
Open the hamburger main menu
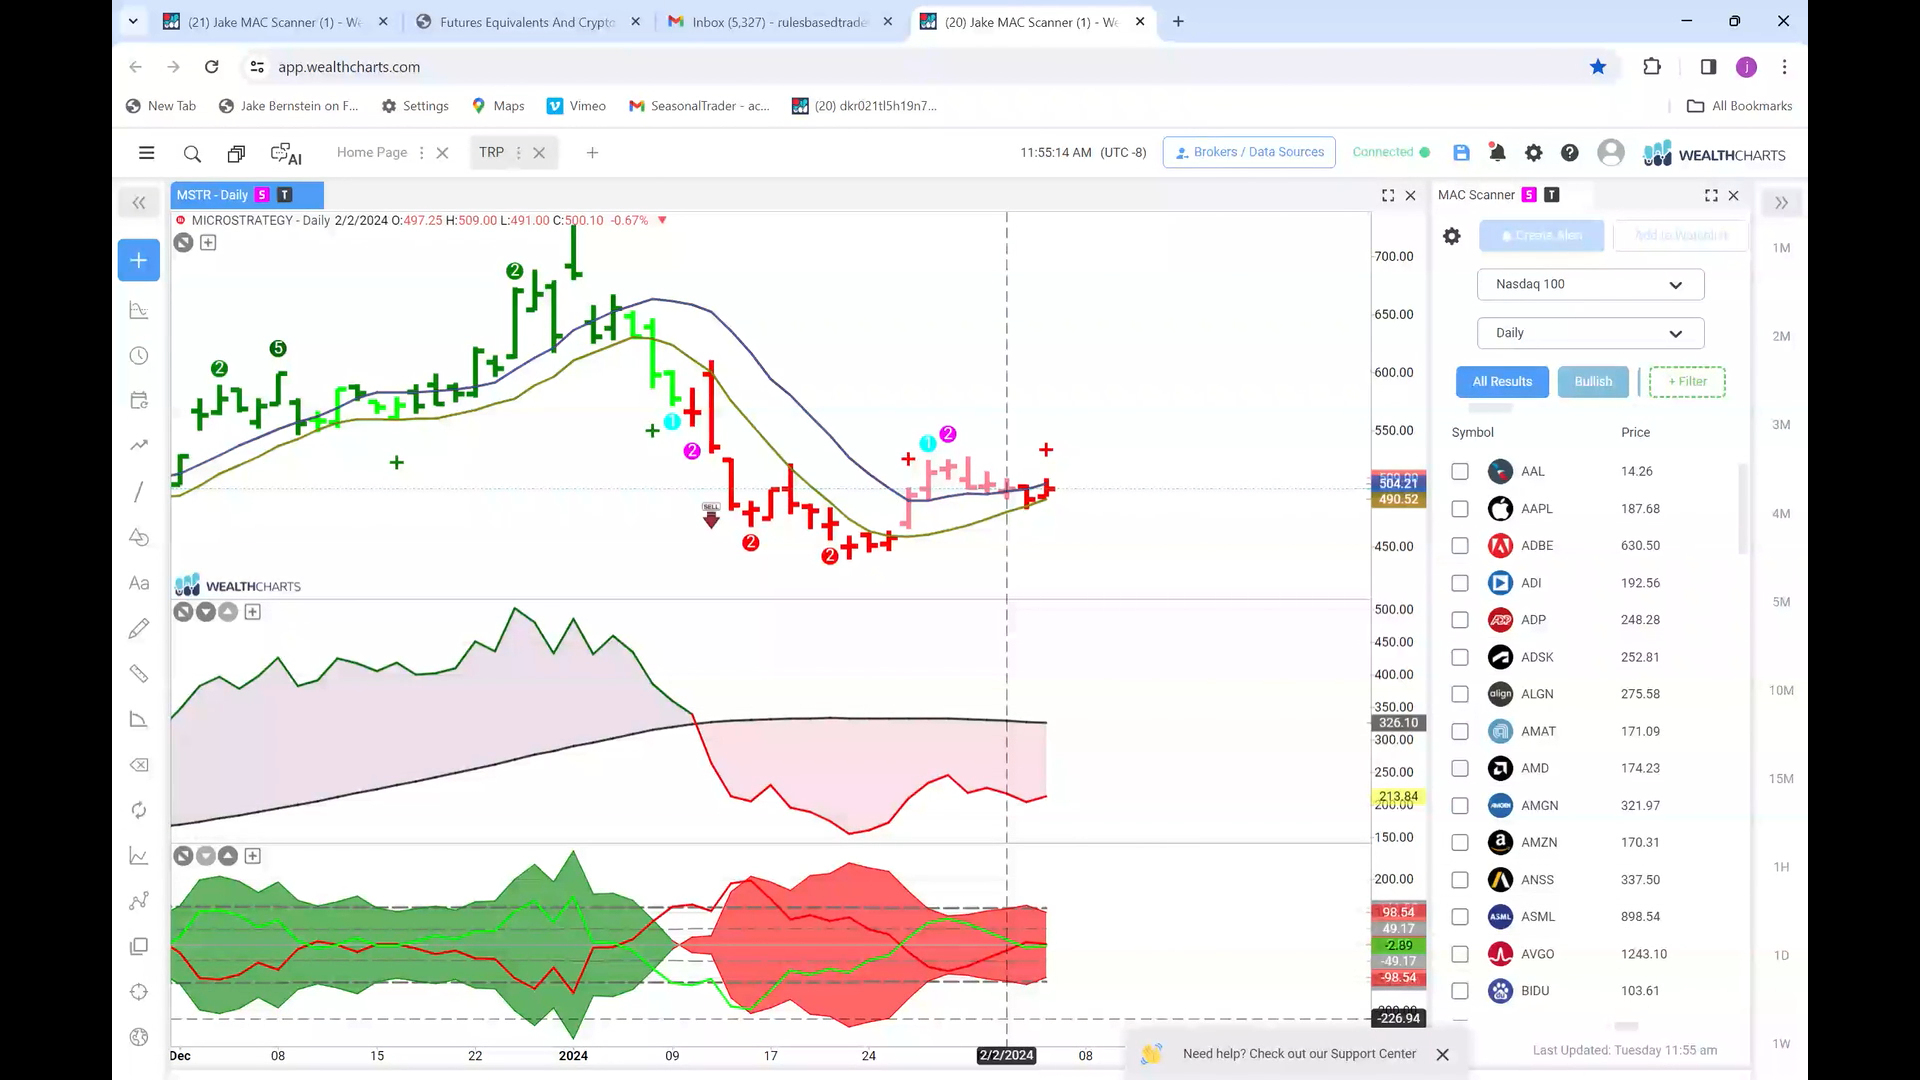coord(146,153)
